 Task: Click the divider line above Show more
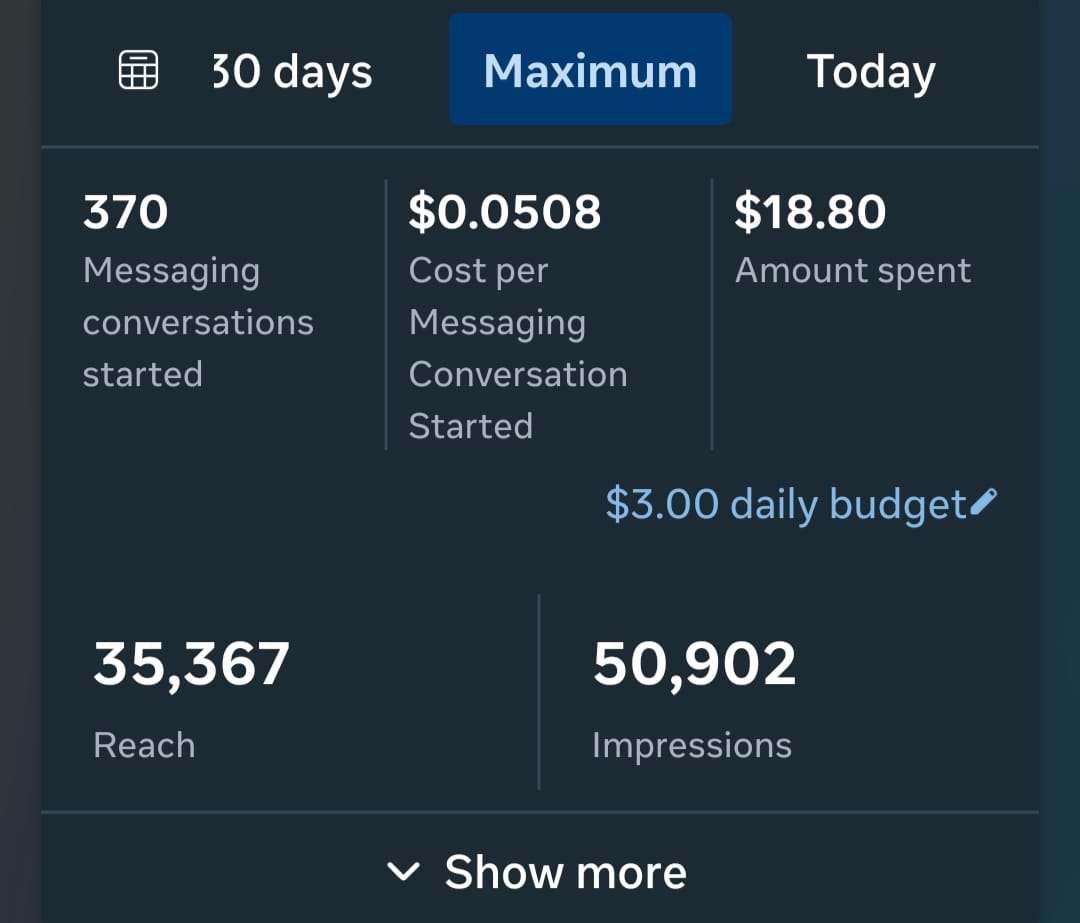pyautogui.click(x=540, y=812)
